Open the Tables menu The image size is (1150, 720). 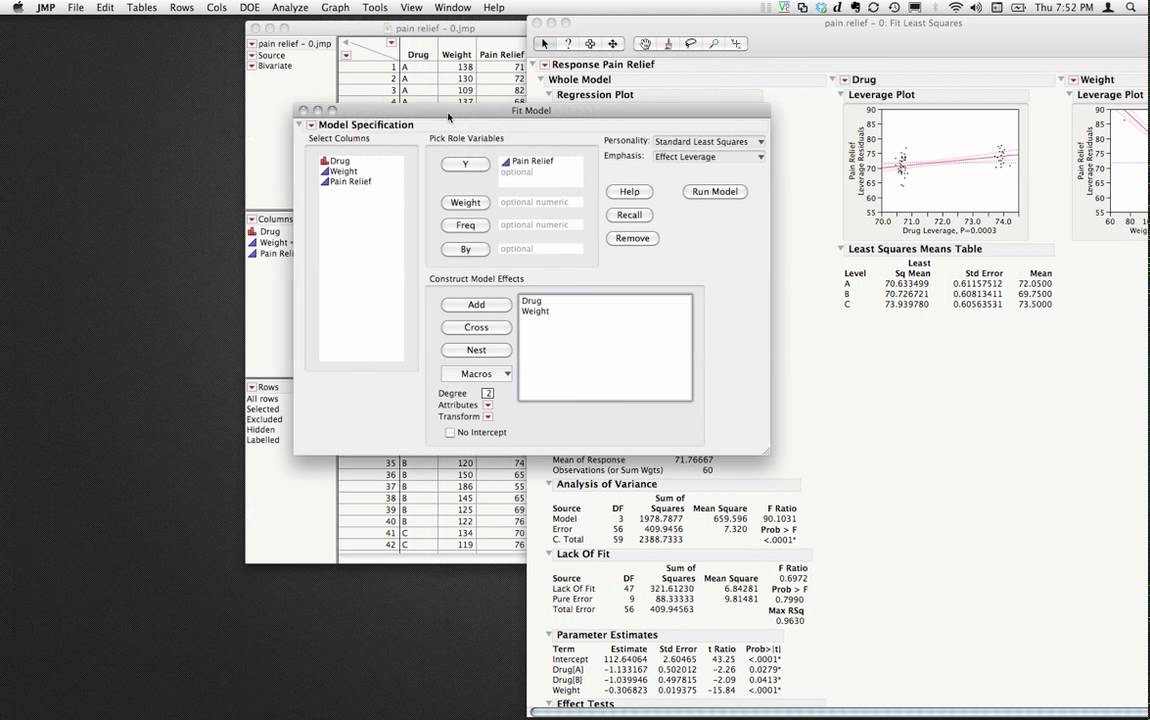point(142,7)
